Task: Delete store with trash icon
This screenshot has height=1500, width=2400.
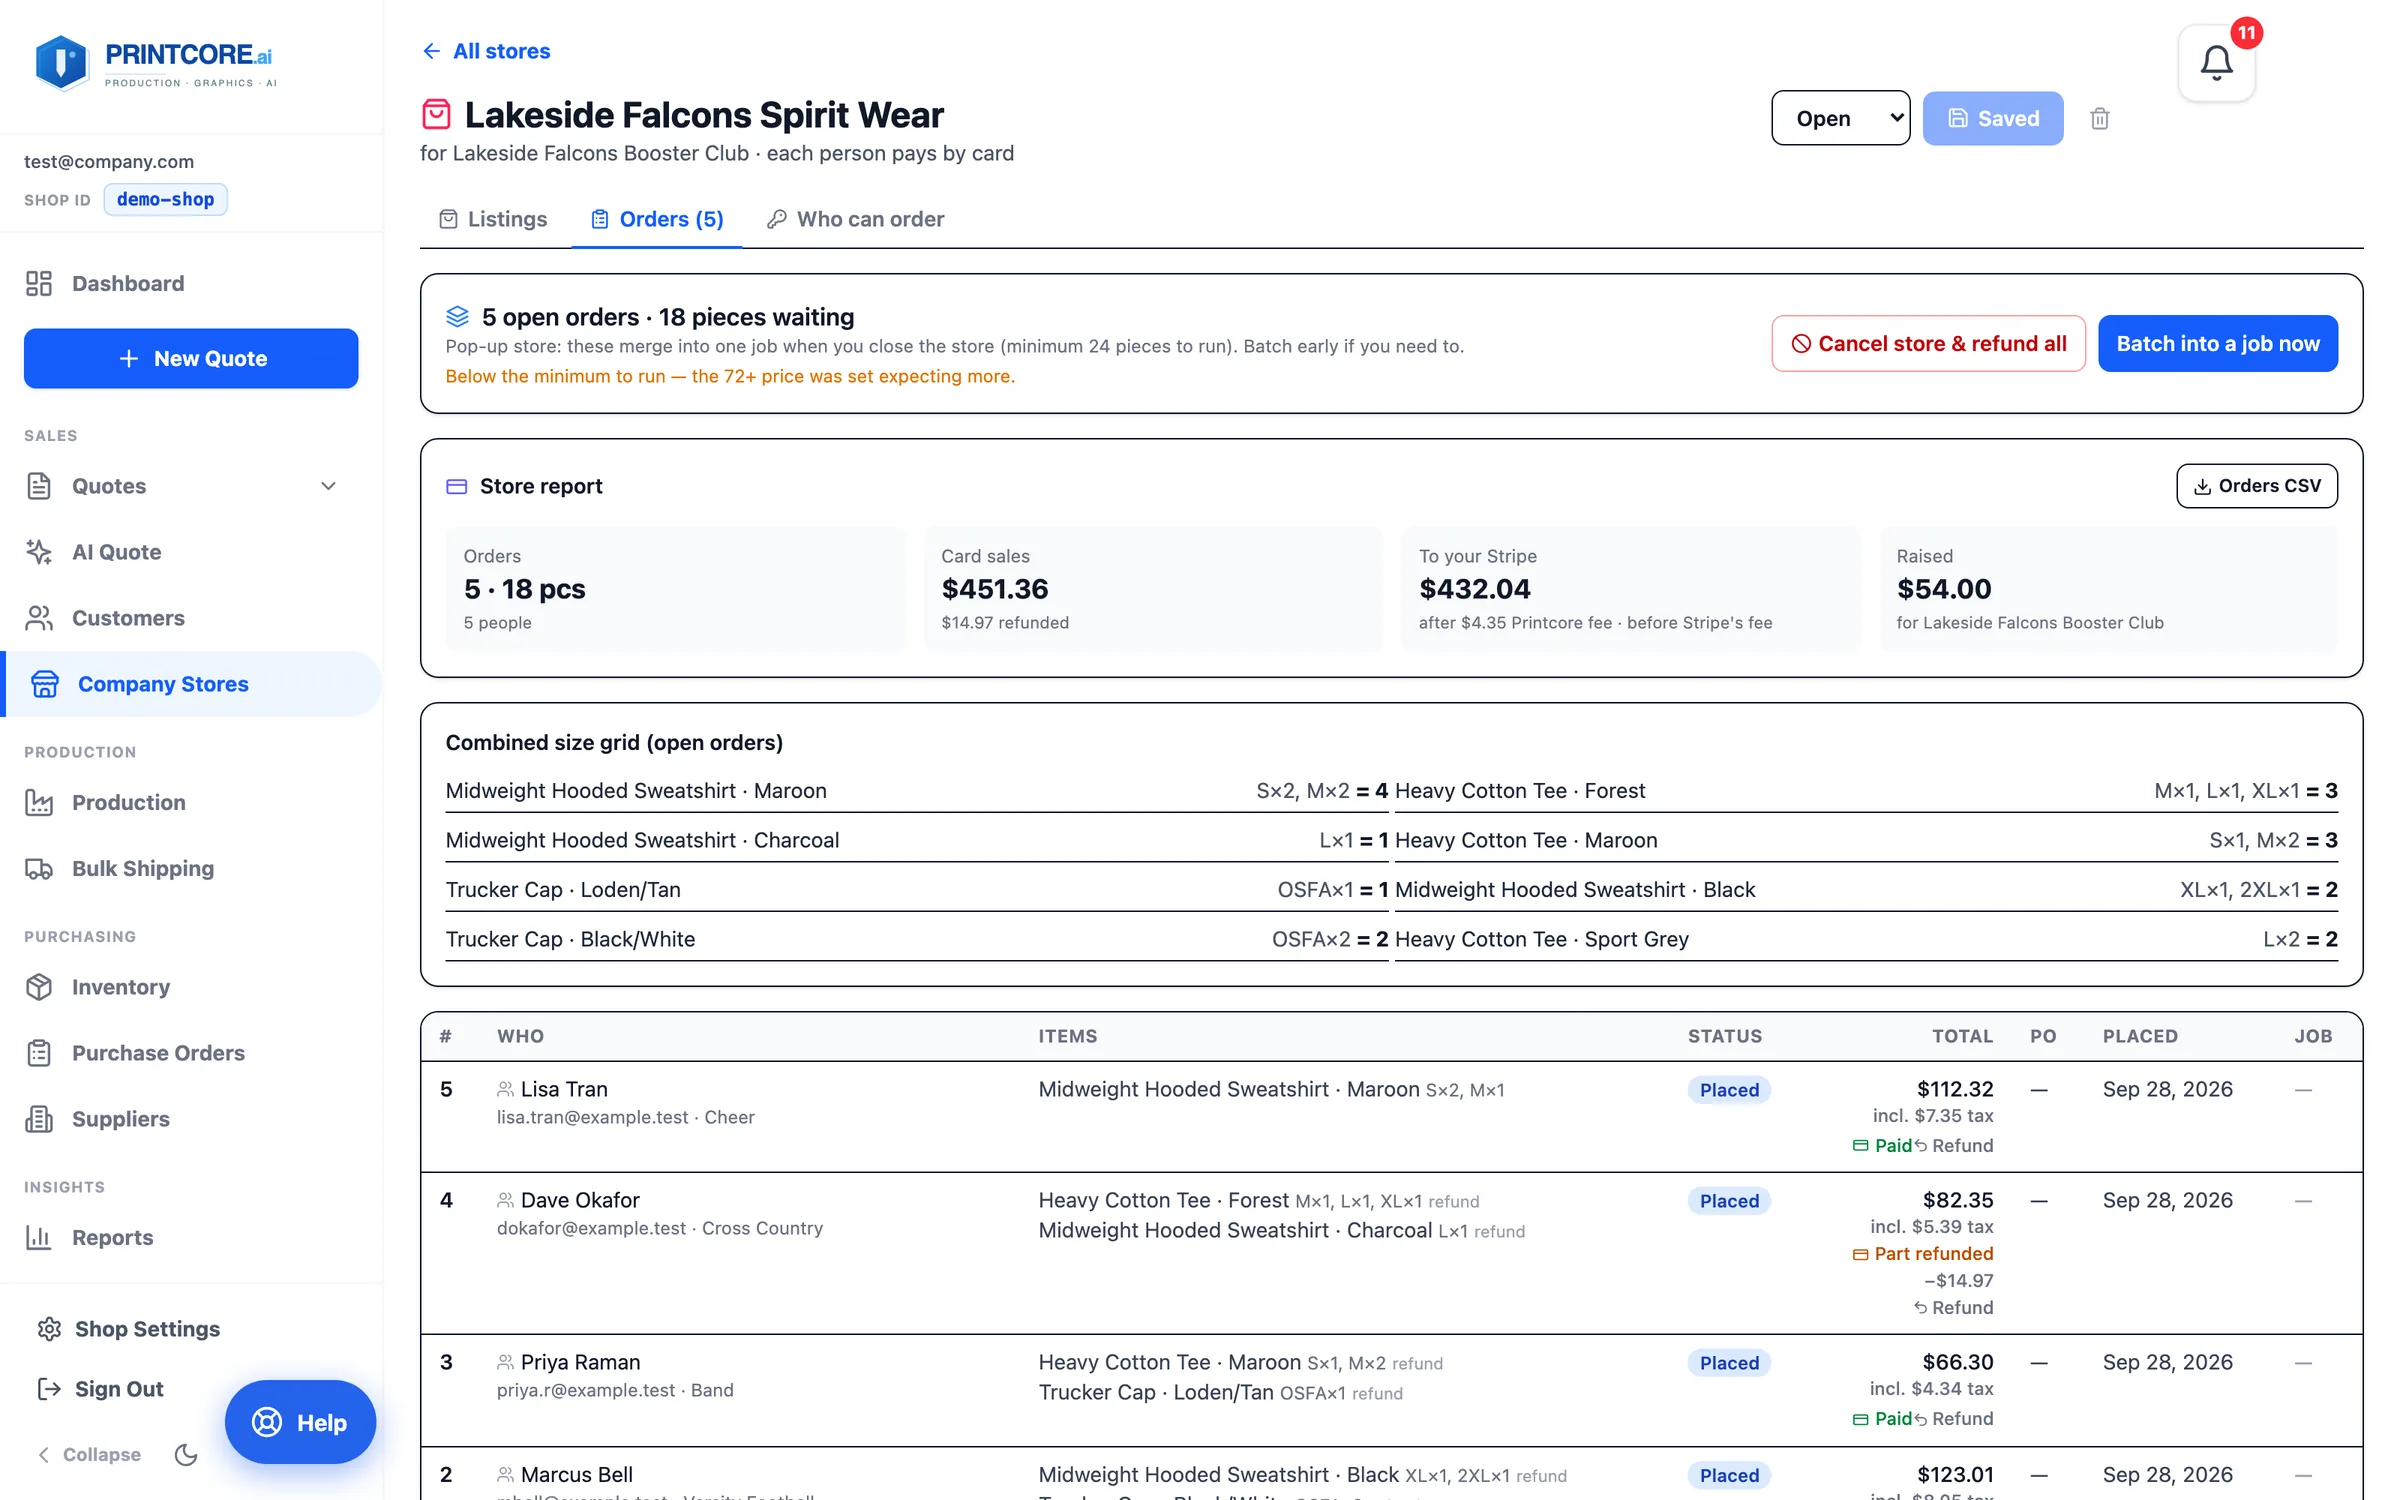Action: (x=2099, y=118)
